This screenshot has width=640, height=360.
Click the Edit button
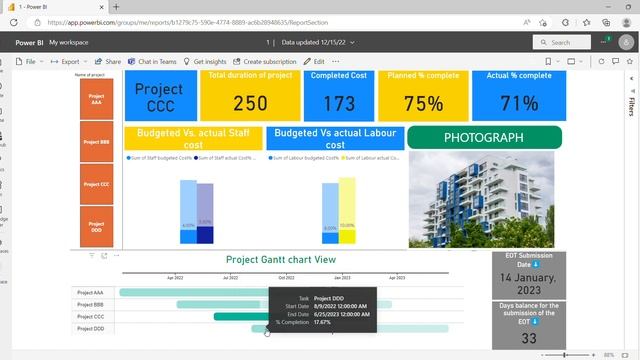314,62
